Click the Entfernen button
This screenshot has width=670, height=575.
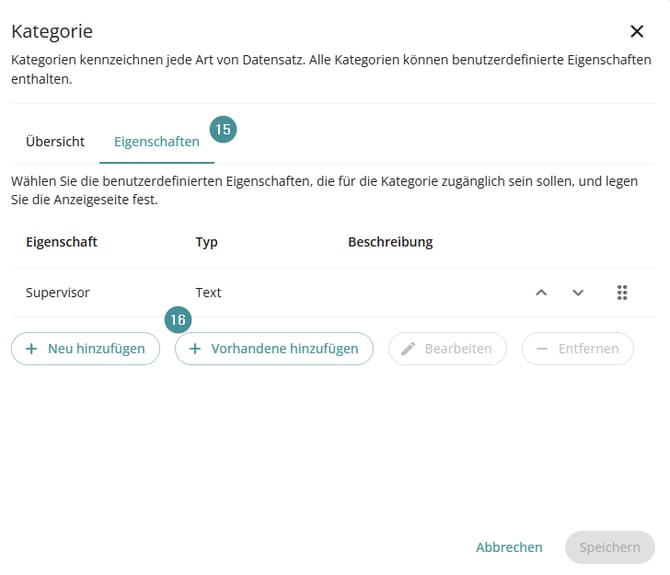point(578,349)
